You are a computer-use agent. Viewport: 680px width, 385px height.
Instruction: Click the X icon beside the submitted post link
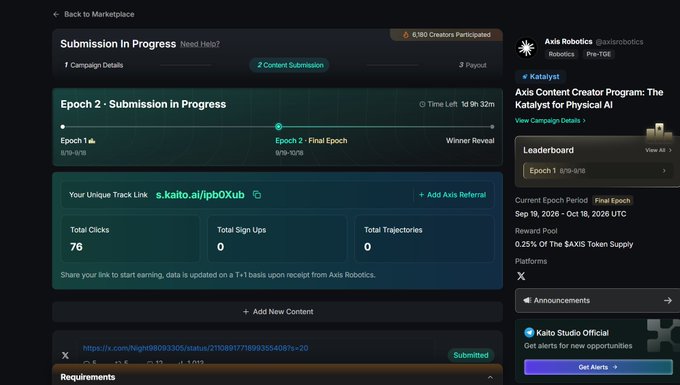pyautogui.click(x=65, y=355)
